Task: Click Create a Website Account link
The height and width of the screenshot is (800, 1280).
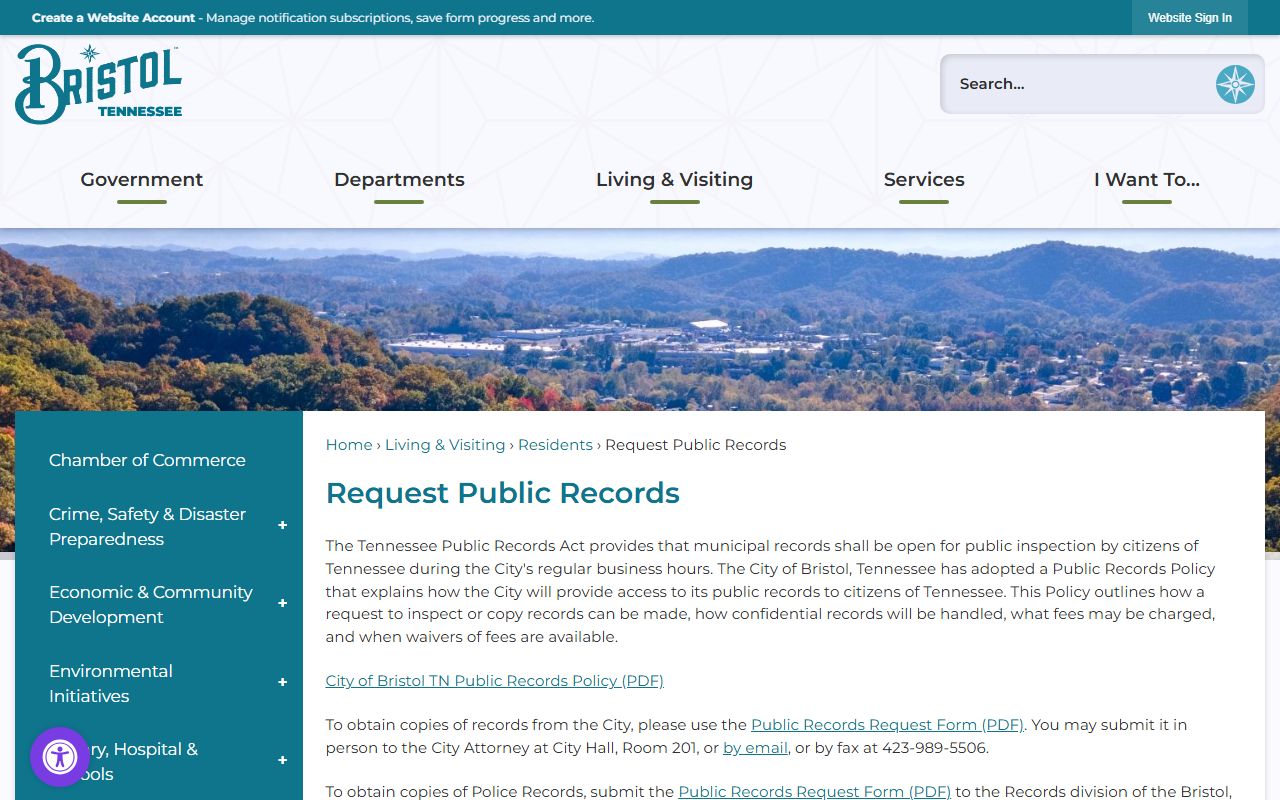Action: [113, 18]
